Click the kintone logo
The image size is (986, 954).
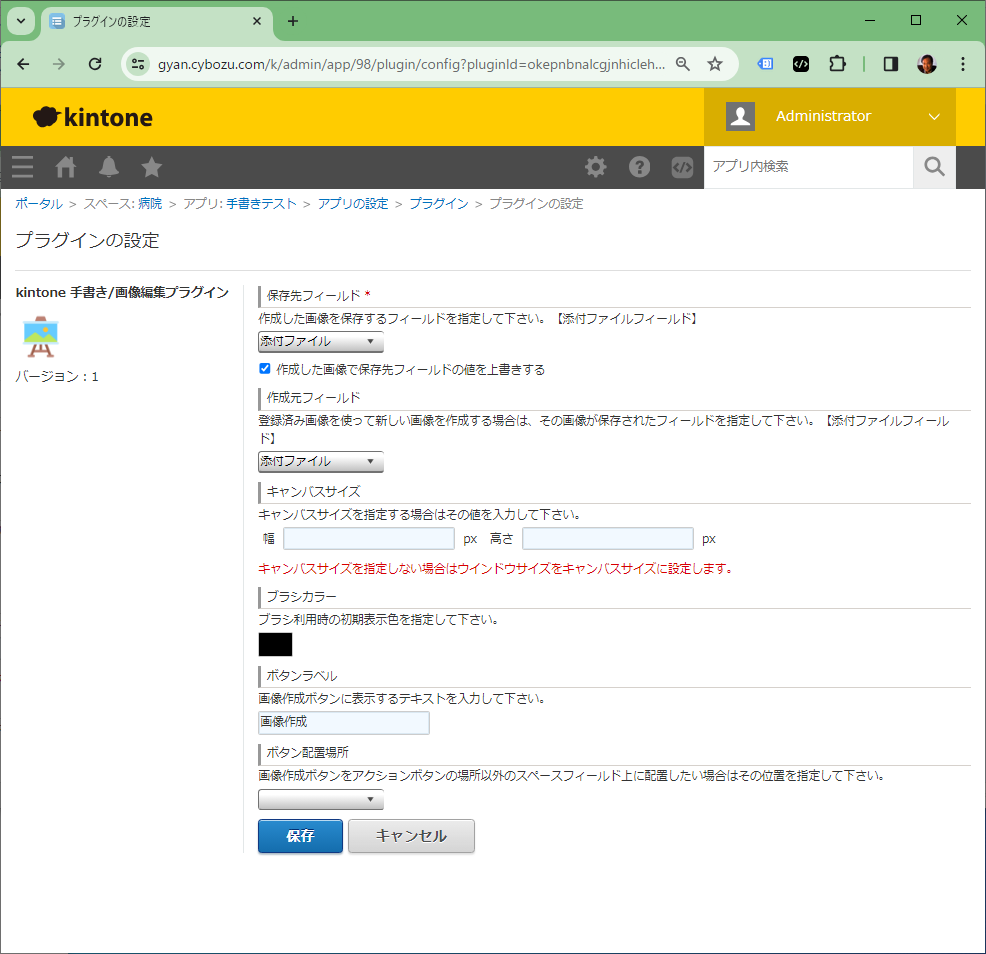92,117
